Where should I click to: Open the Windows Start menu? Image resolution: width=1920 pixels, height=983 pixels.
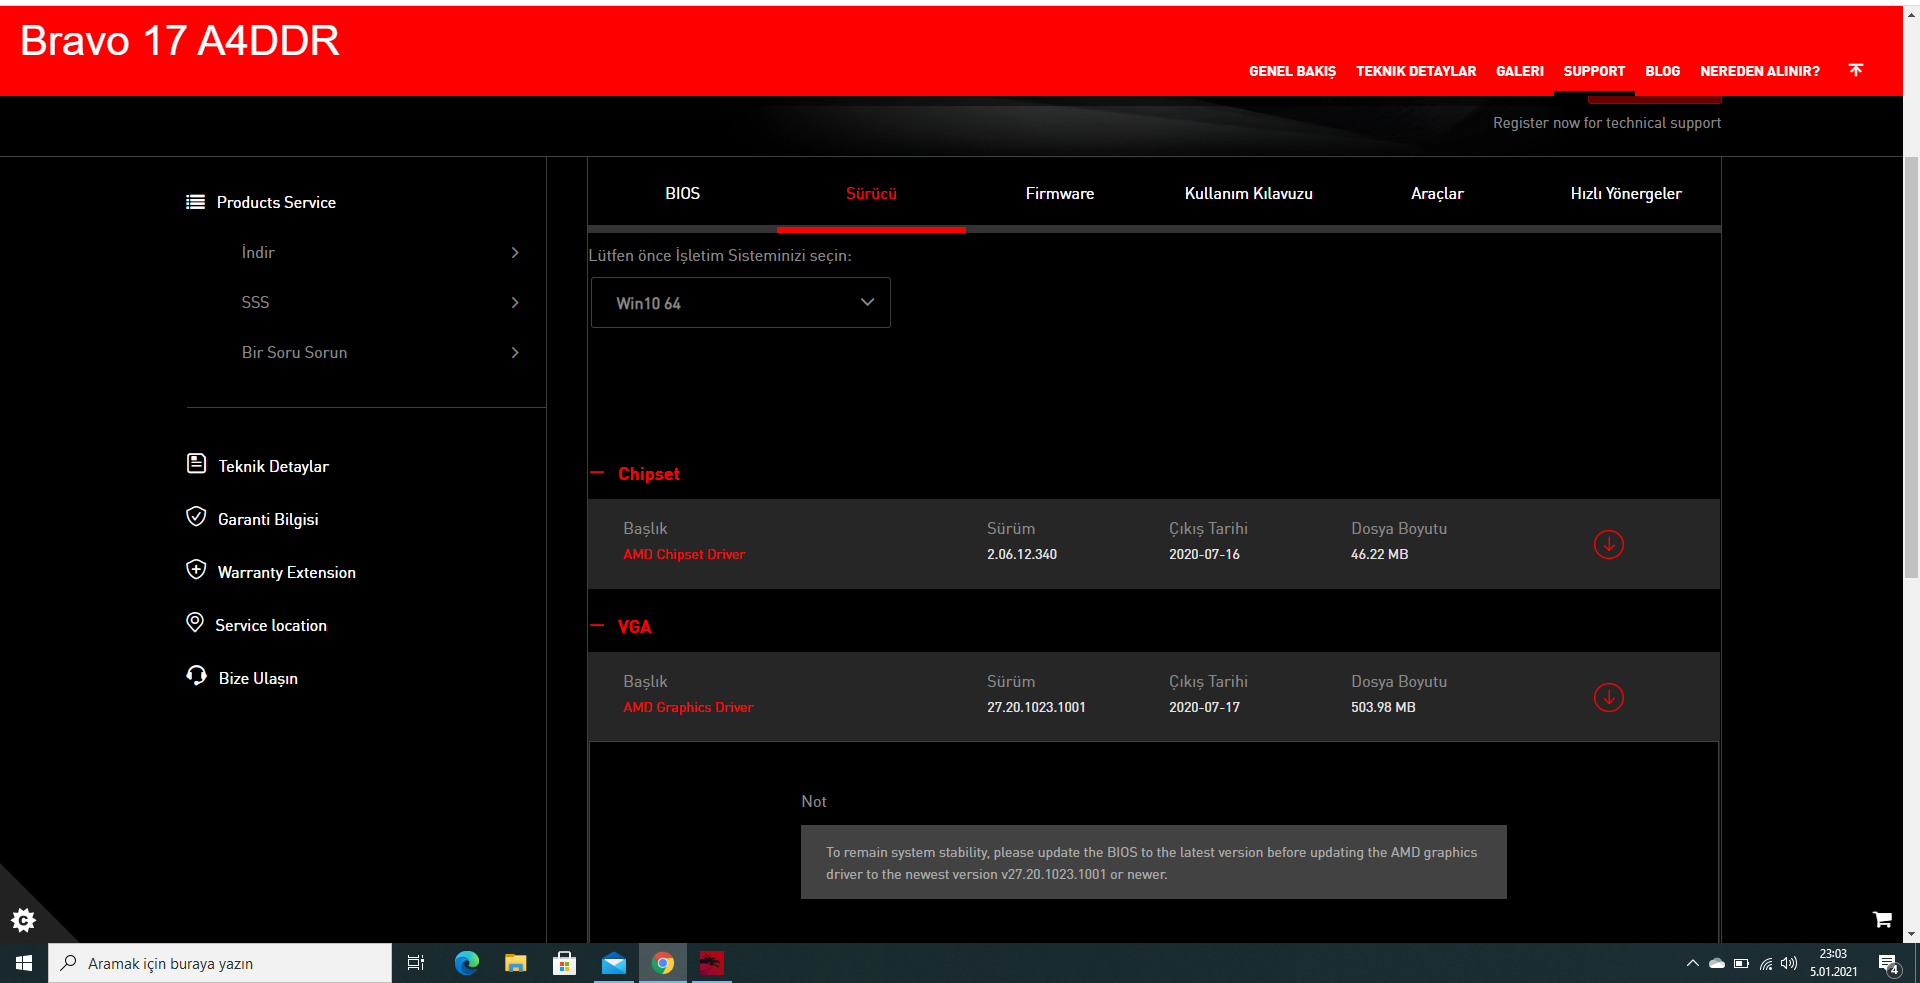click(x=24, y=963)
